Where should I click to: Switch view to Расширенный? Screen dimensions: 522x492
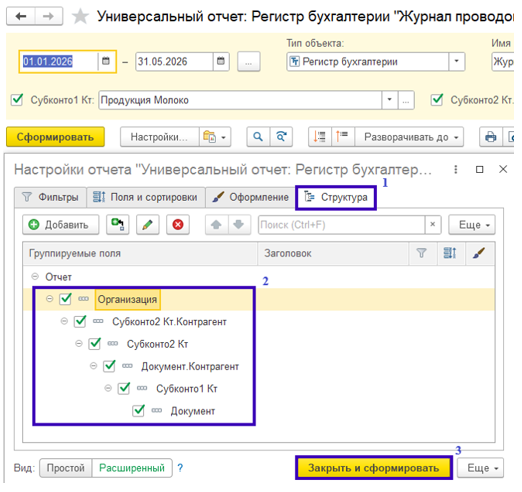(x=132, y=468)
